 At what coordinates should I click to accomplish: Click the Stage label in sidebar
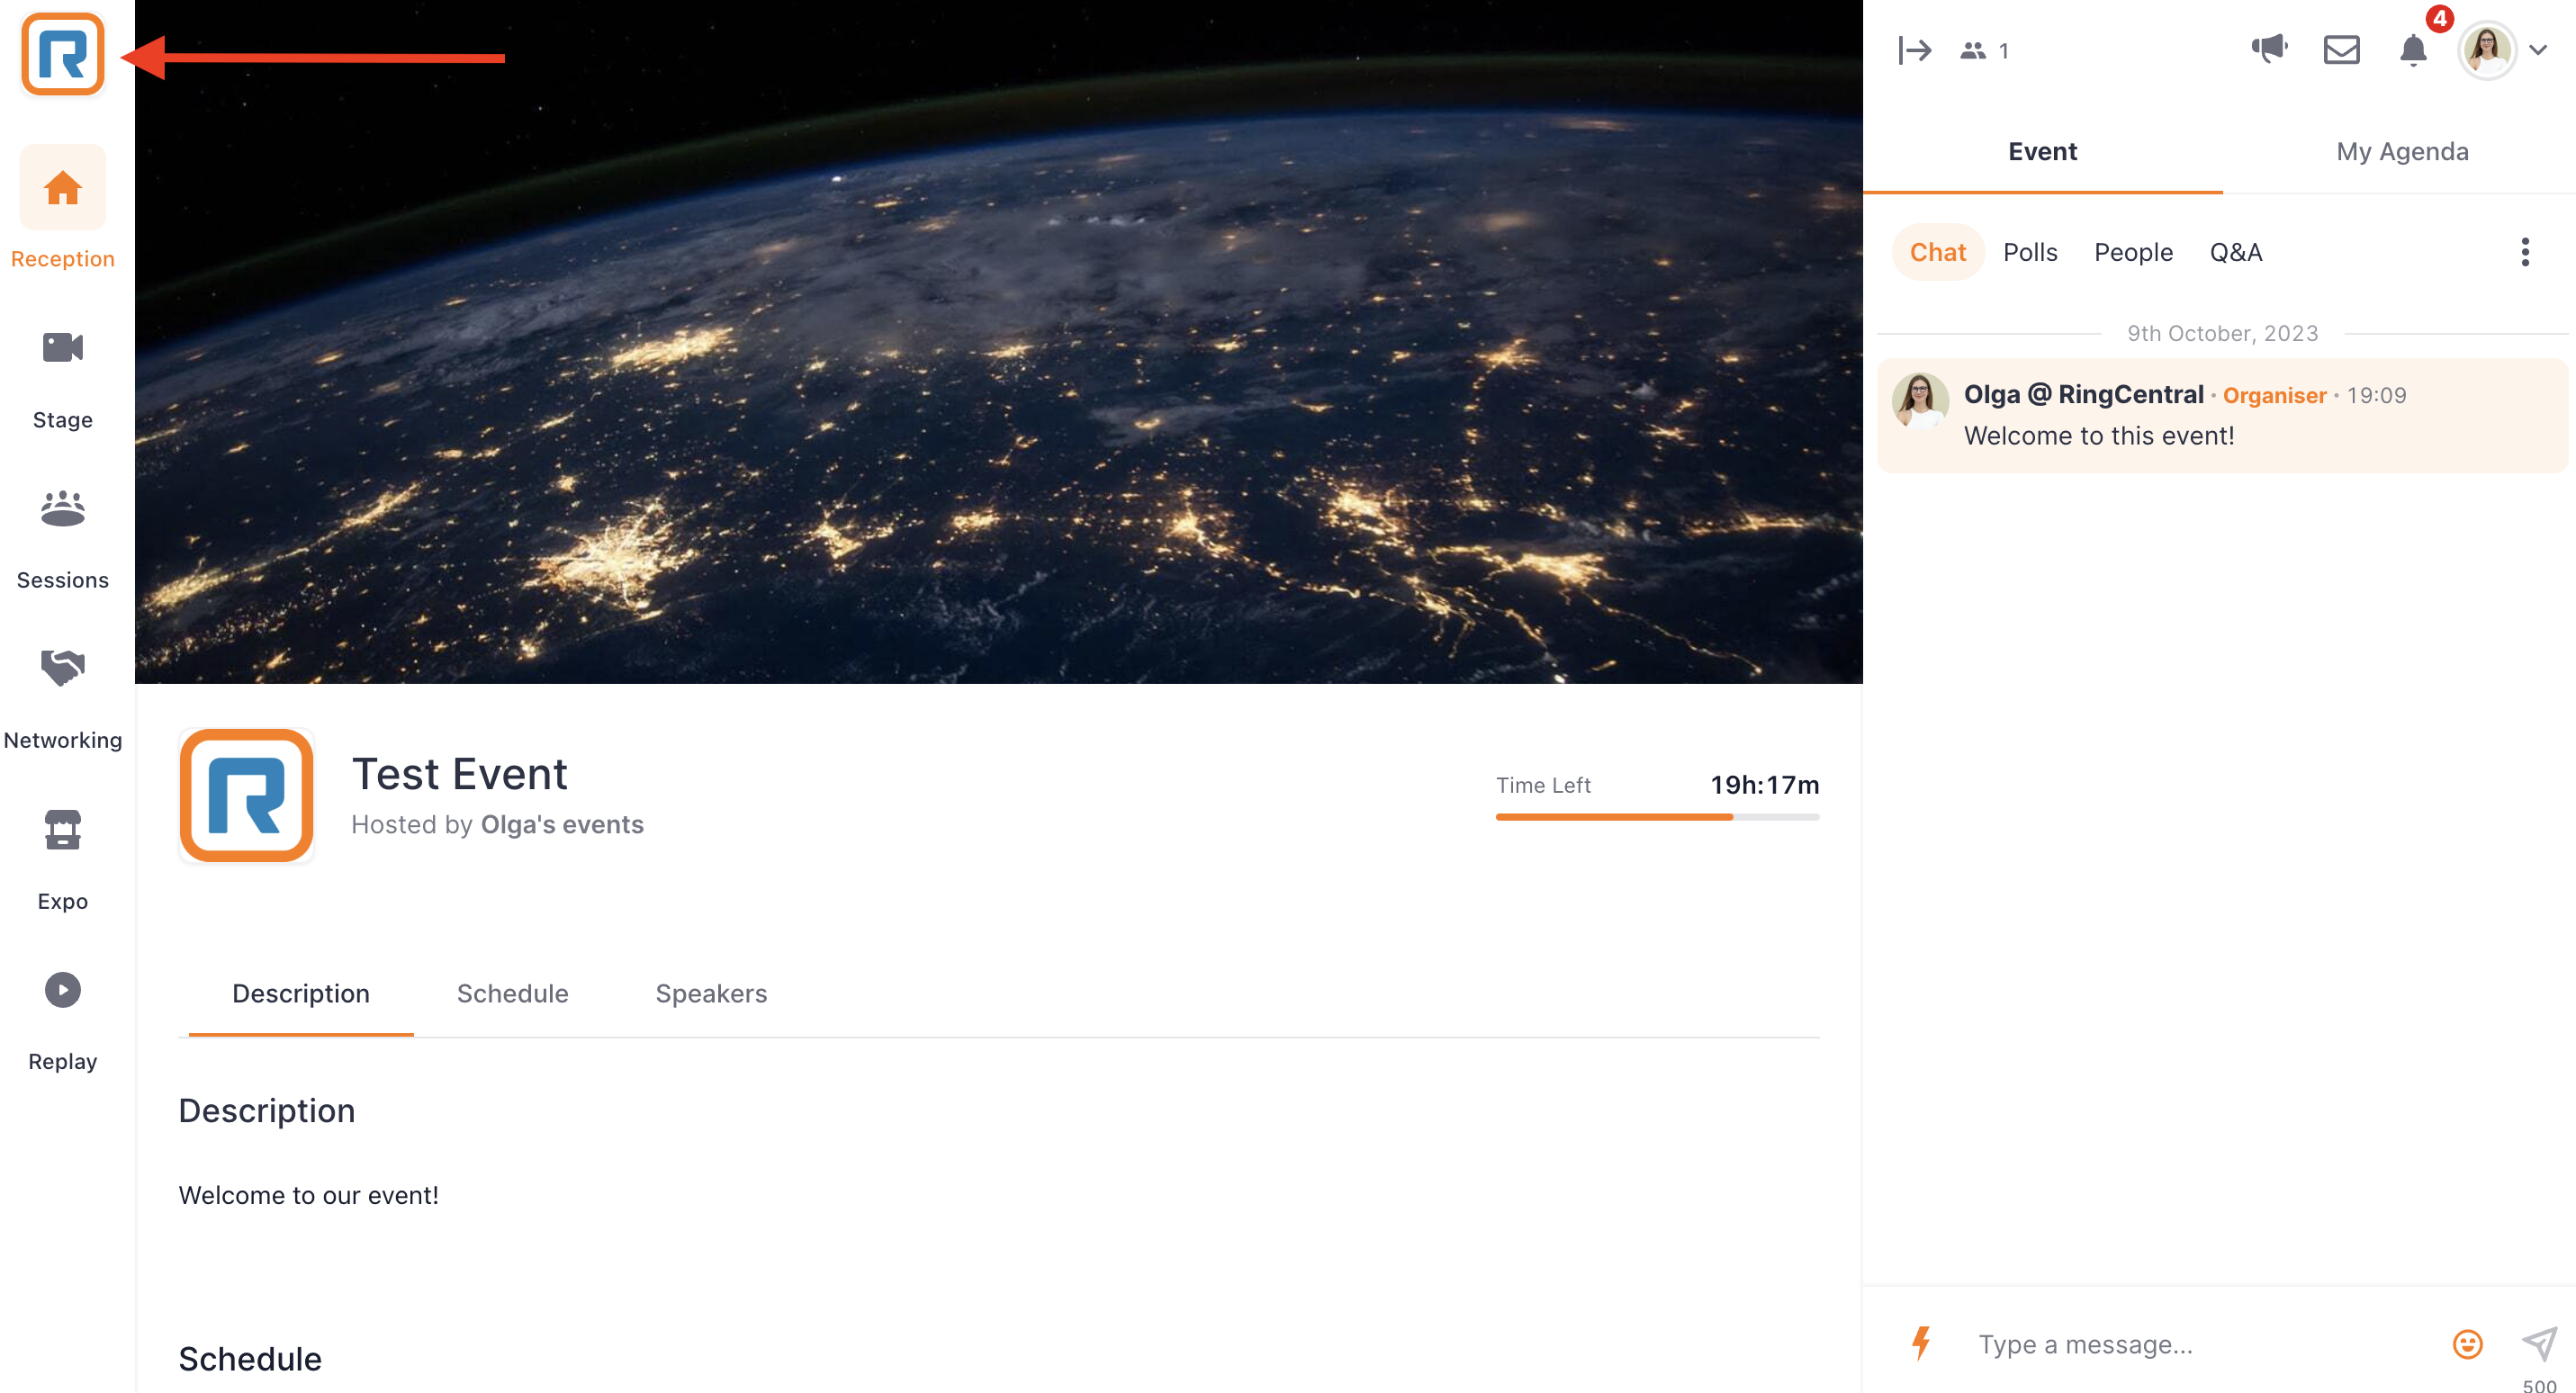click(63, 420)
